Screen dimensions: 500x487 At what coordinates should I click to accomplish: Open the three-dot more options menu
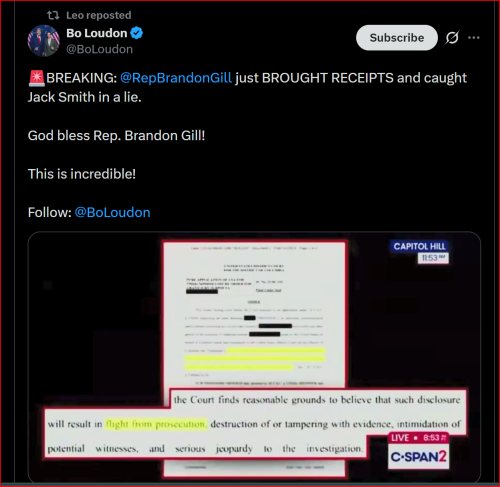coord(474,38)
